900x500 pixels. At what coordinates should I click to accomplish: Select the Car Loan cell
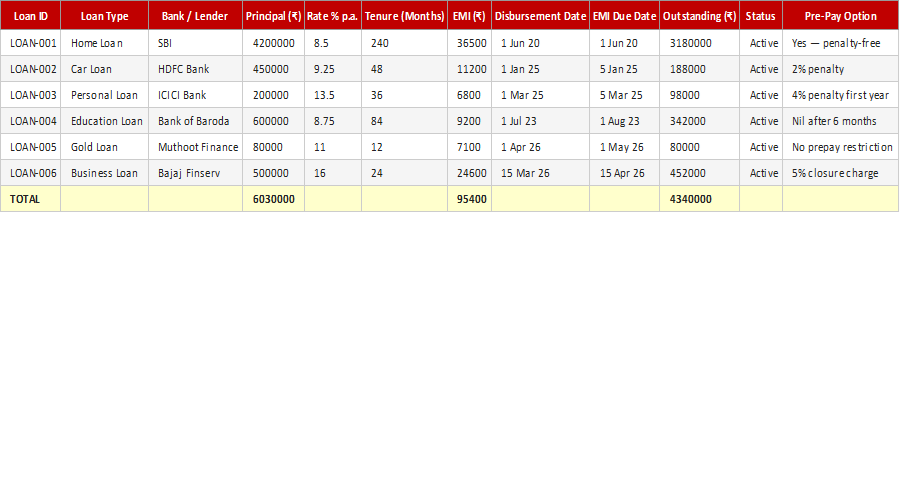pos(104,69)
